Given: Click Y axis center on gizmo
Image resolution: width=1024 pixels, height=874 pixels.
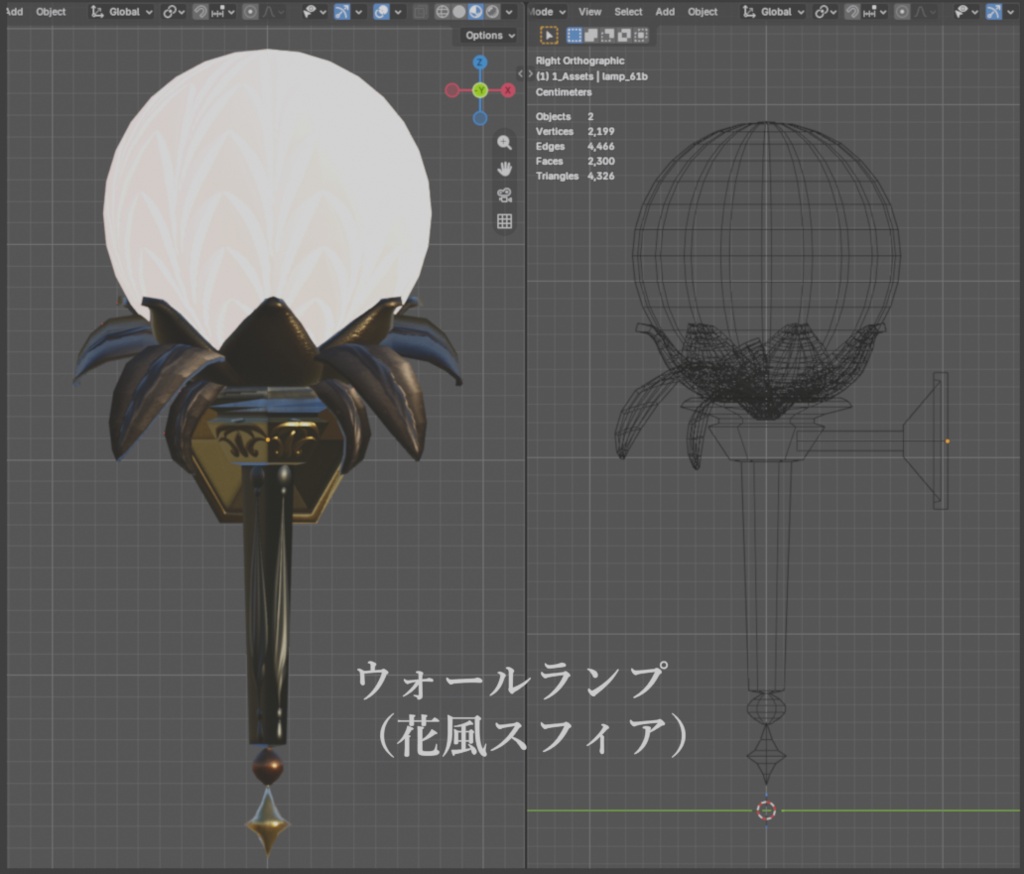Looking at the screenshot, I should point(480,90).
